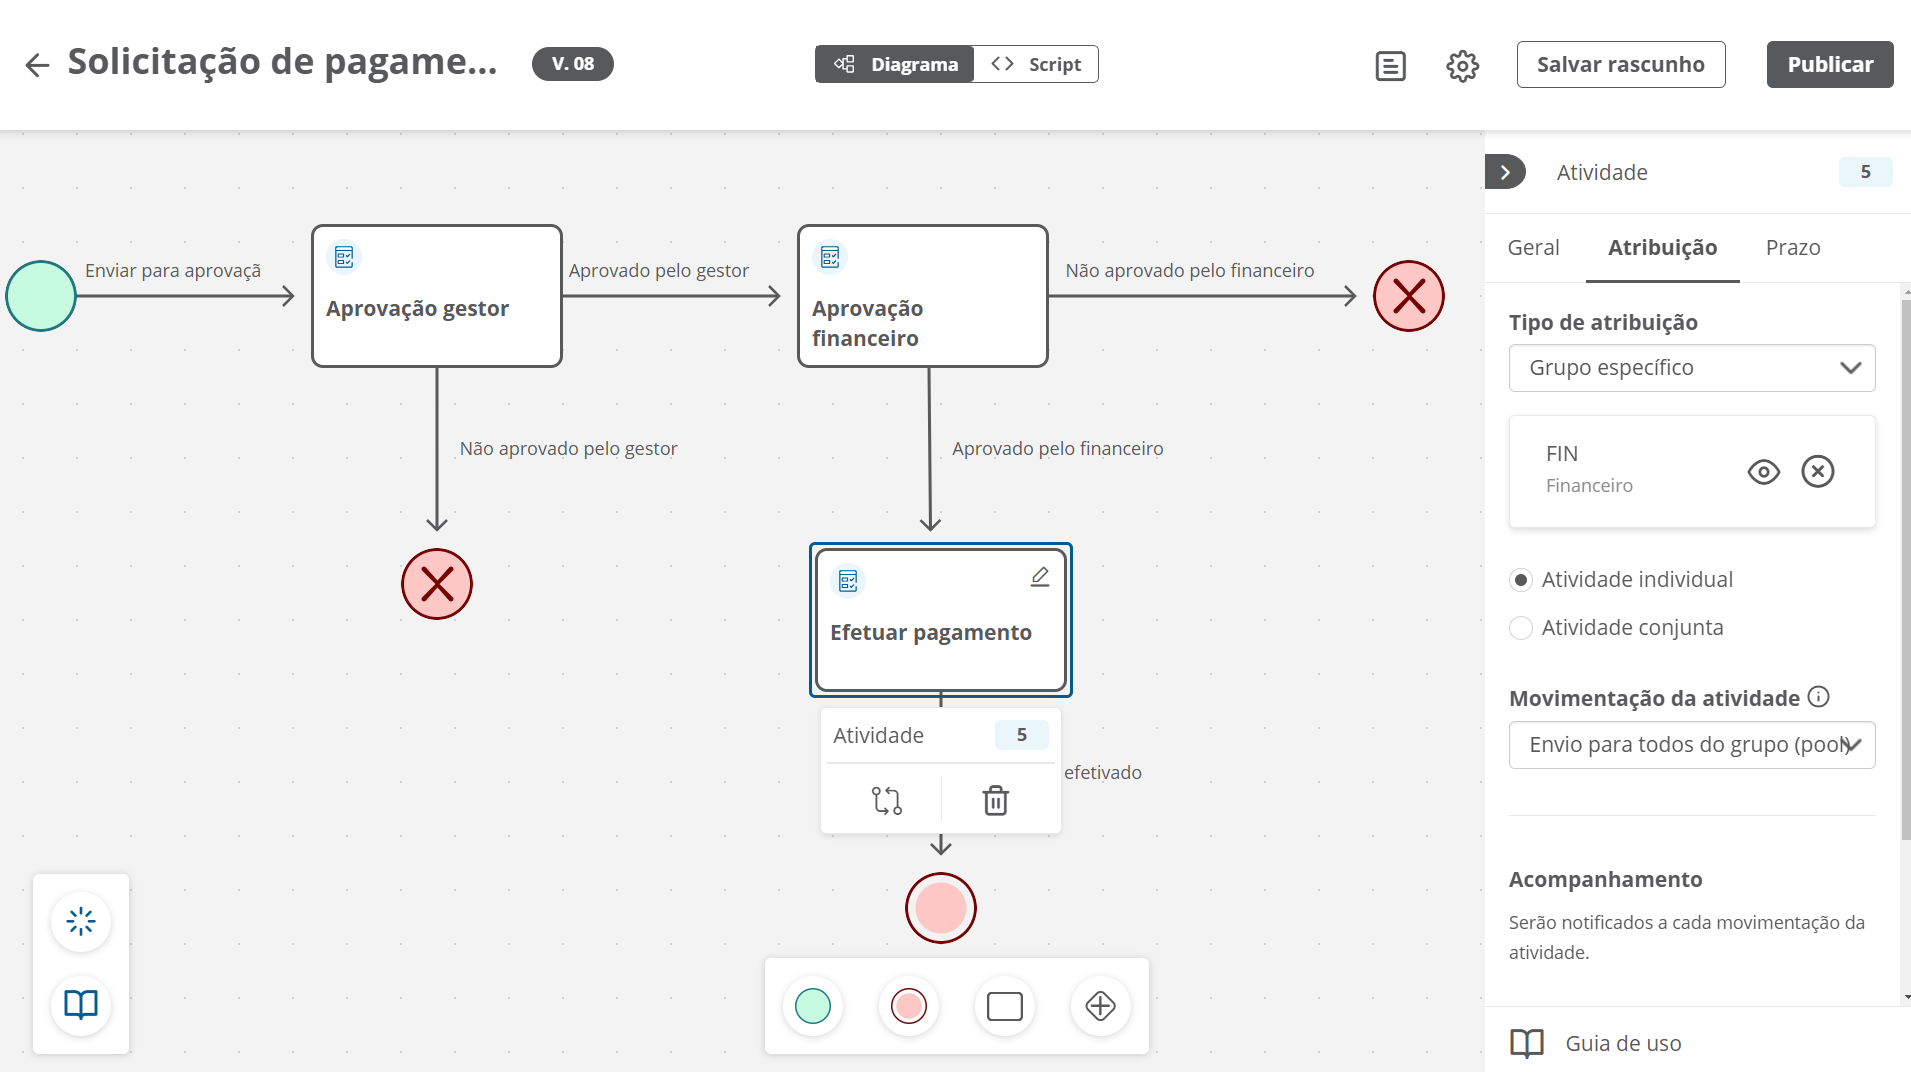Image resolution: width=1911 pixels, height=1072 pixels.
Task: Click the delete trash icon for Atividade 5
Action: tap(995, 800)
